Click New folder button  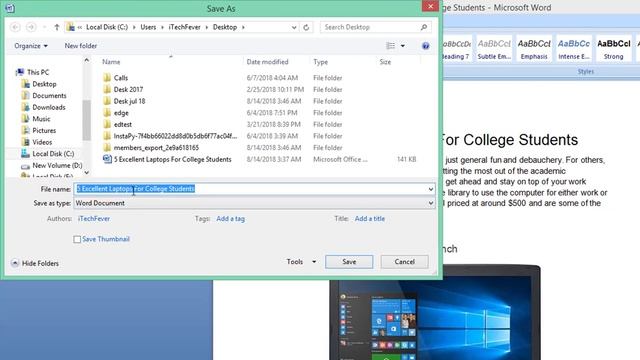click(81, 46)
